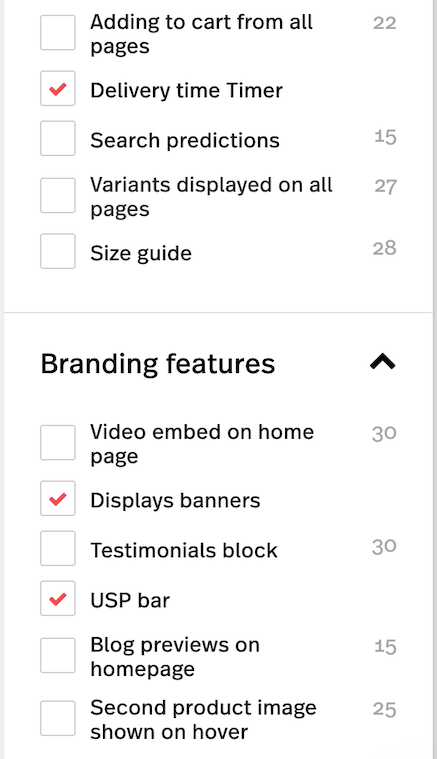Viewport: 437px width, 759px height.
Task: Click the Search predictions label
Action: [x=185, y=141]
